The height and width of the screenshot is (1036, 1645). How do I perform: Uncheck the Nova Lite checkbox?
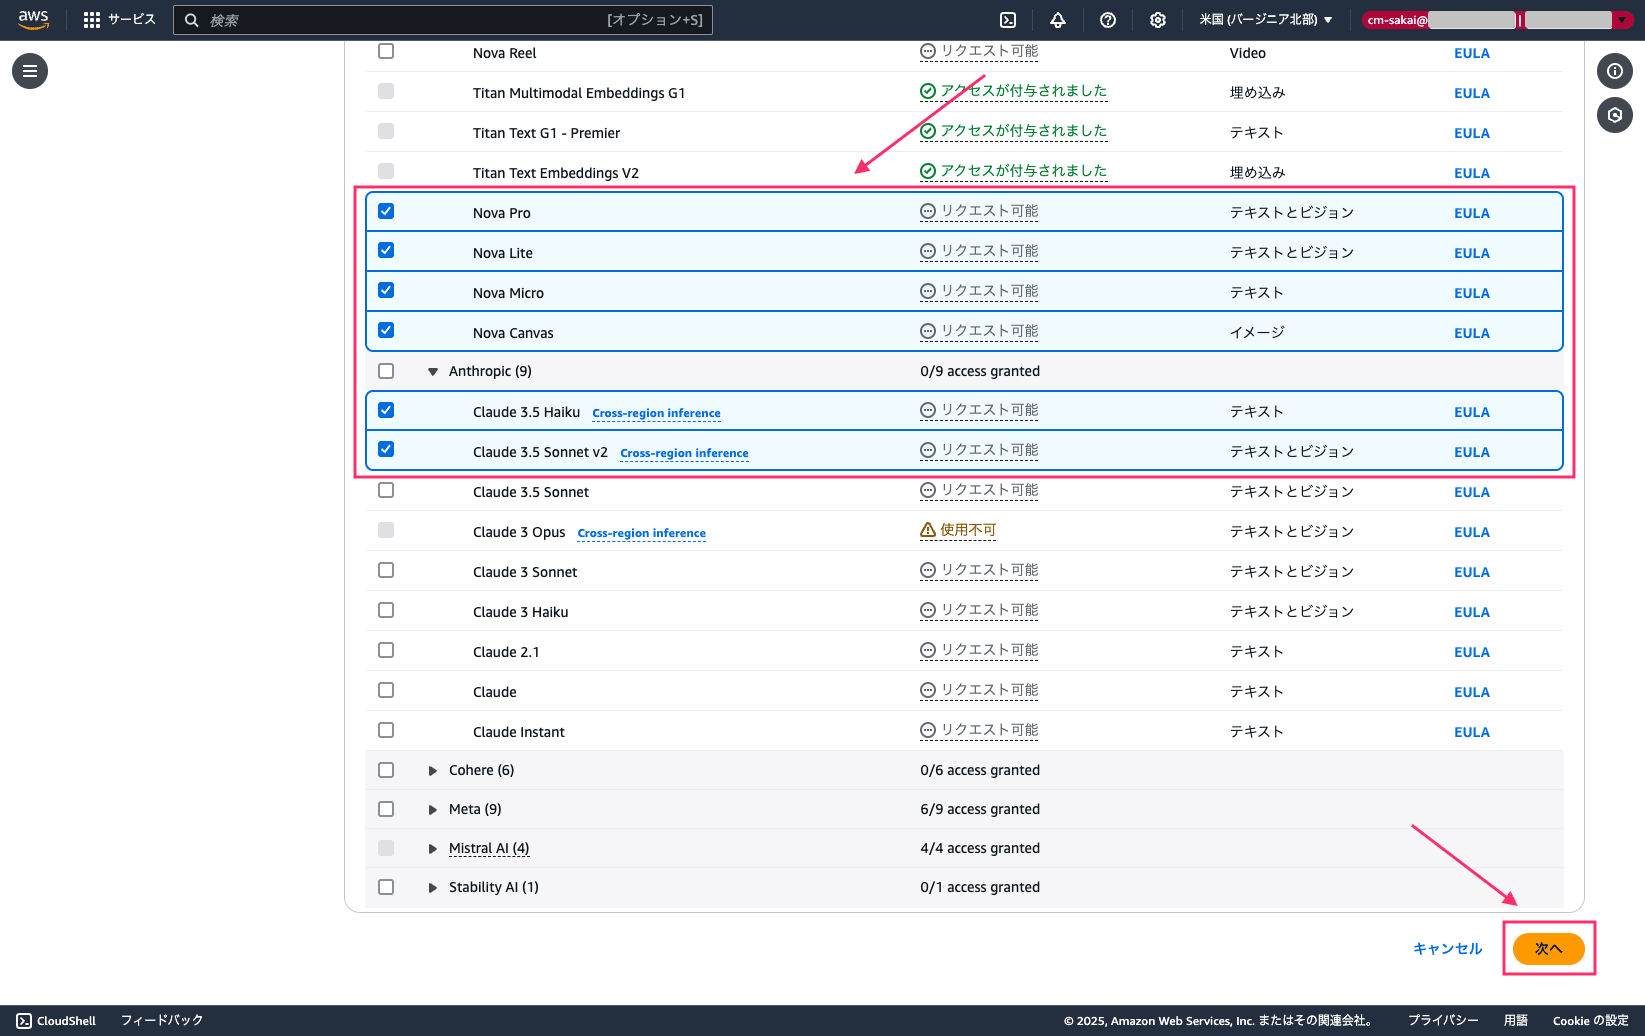[x=386, y=250]
